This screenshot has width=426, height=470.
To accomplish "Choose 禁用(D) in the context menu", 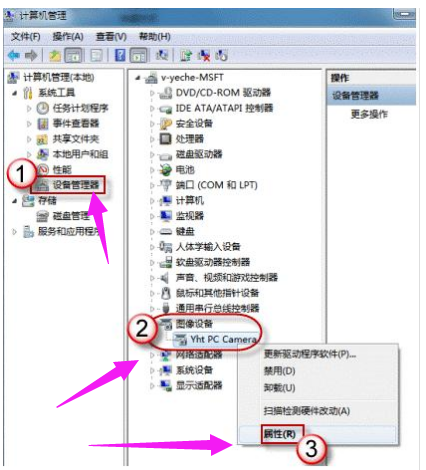I will coord(279,371).
